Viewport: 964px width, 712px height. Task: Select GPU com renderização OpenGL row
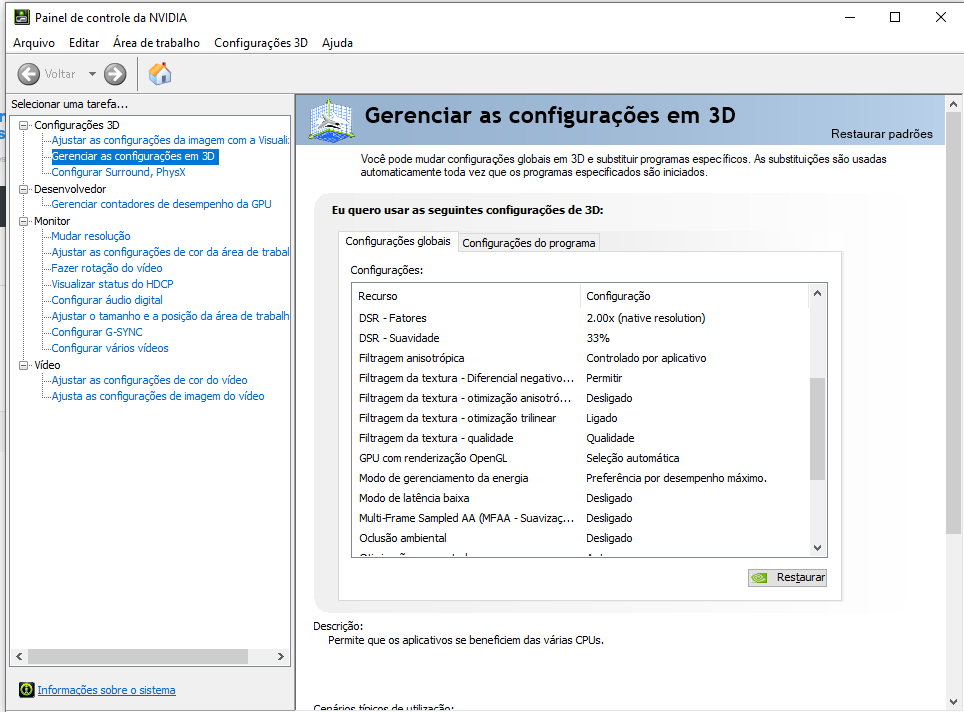(x=581, y=458)
